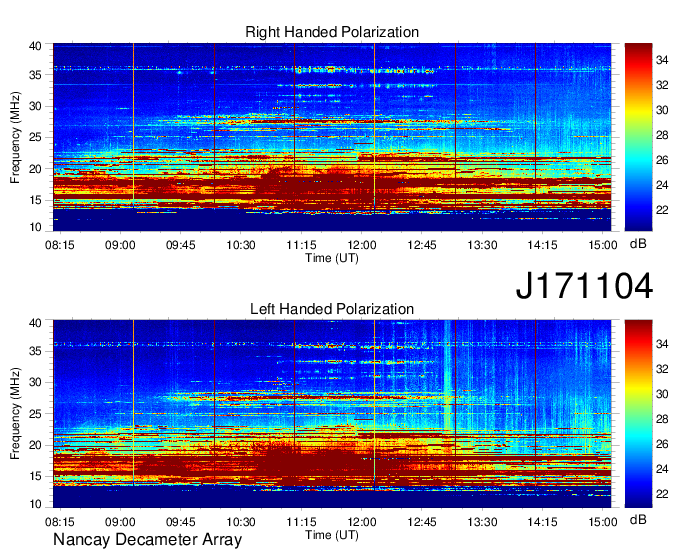Click the 30 MHz tick on the left-handed plot
Screen dimensions: 680x552
click(x=35, y=382)
